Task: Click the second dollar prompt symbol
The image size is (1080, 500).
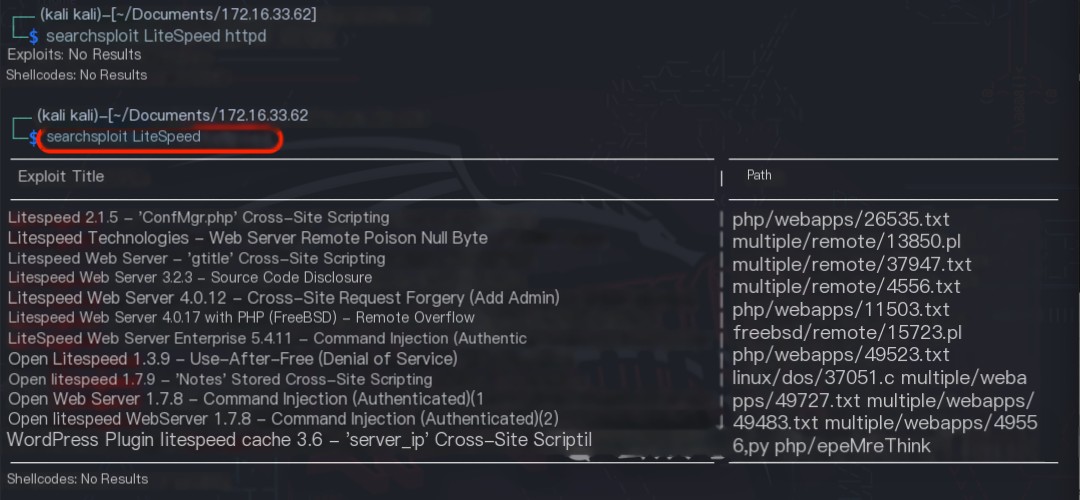Action: (33, 138)
